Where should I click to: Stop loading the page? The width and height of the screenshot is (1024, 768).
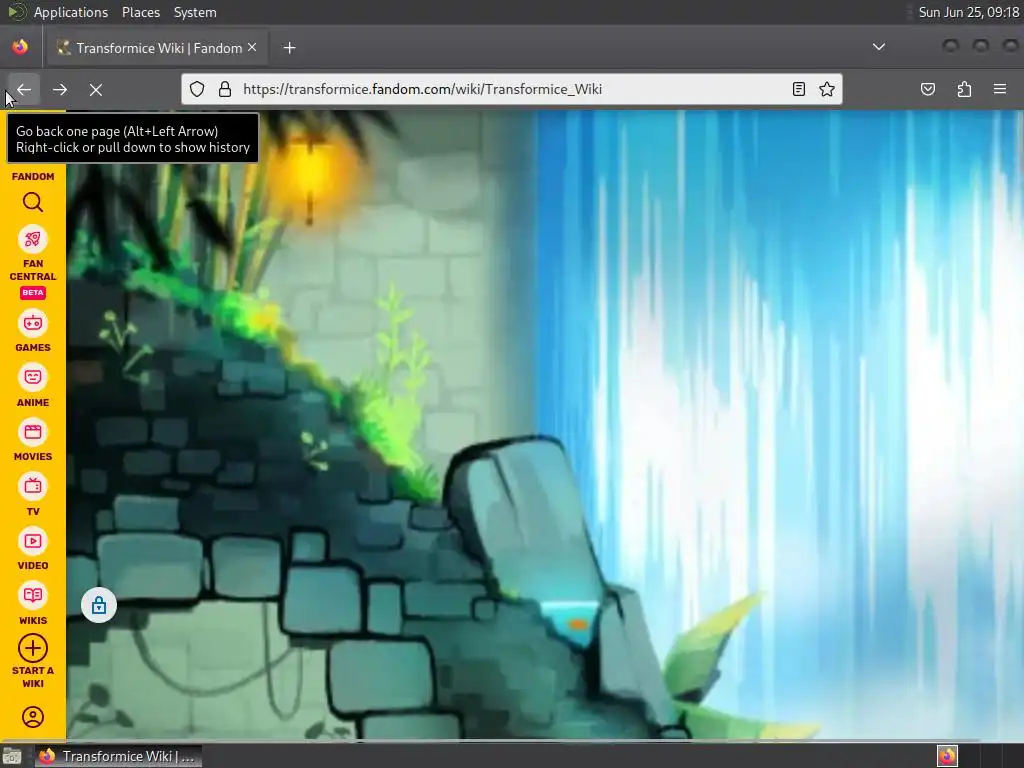click(96, 89)
